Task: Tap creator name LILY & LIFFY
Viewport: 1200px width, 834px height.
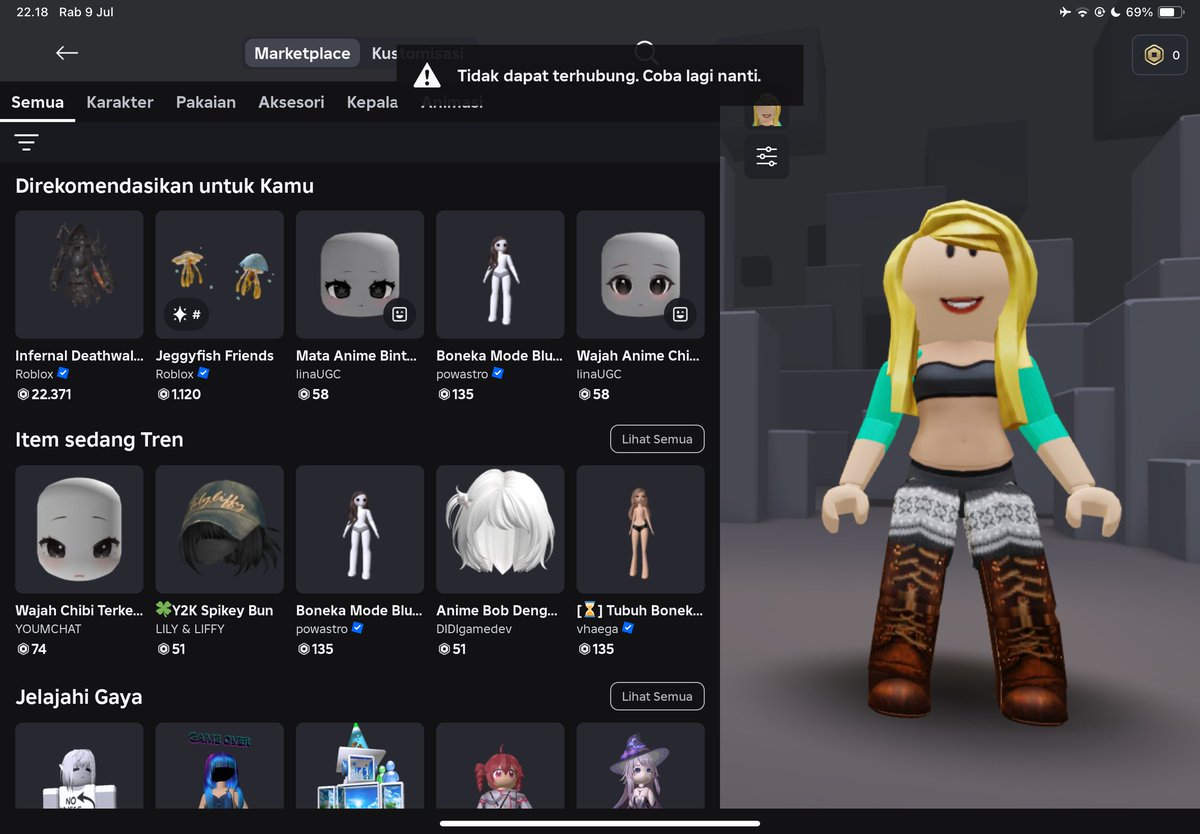Action: (x=190, y=629)
